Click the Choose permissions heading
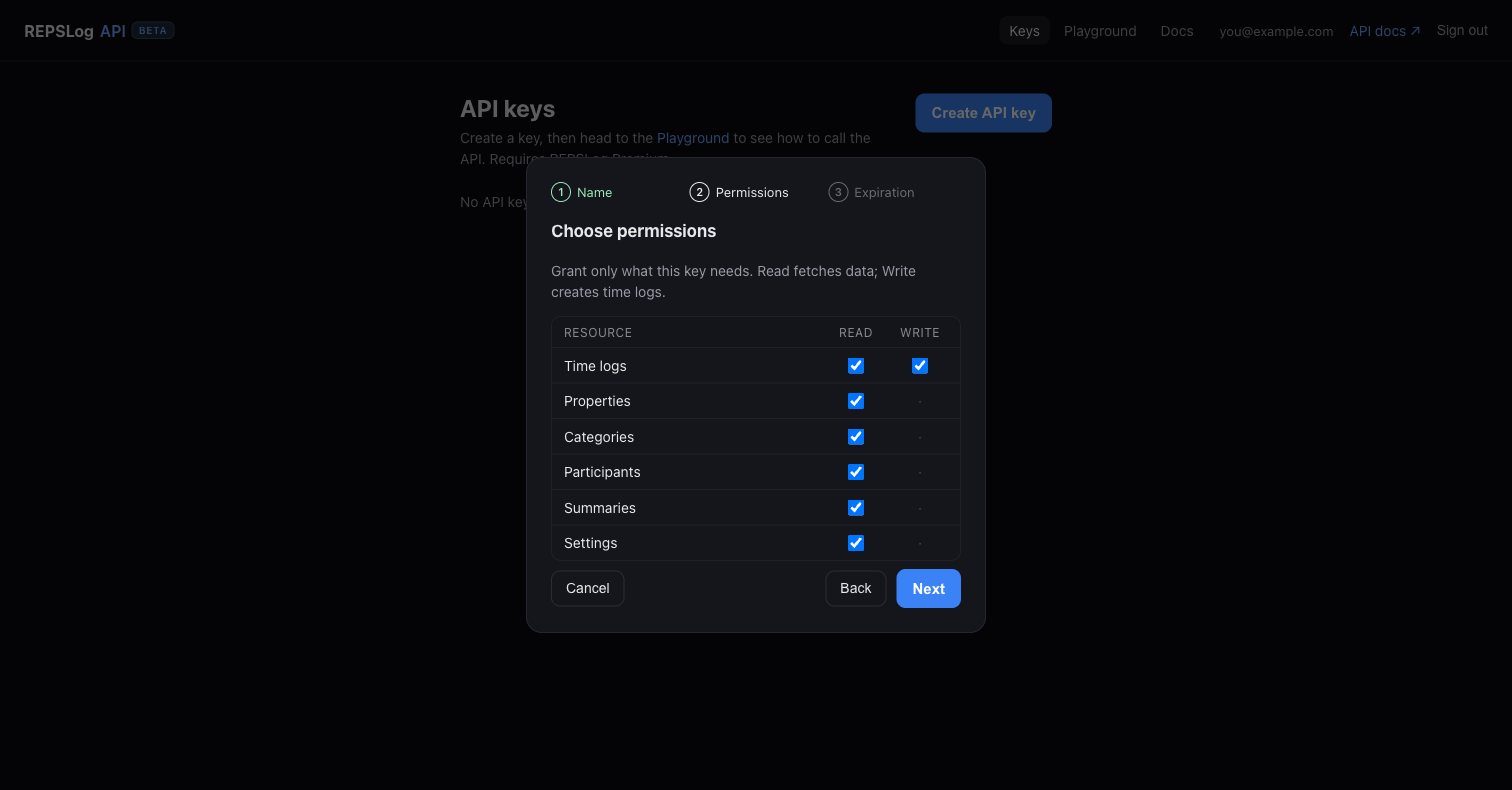The image size is (1512, 790). [x=634, y=231]
